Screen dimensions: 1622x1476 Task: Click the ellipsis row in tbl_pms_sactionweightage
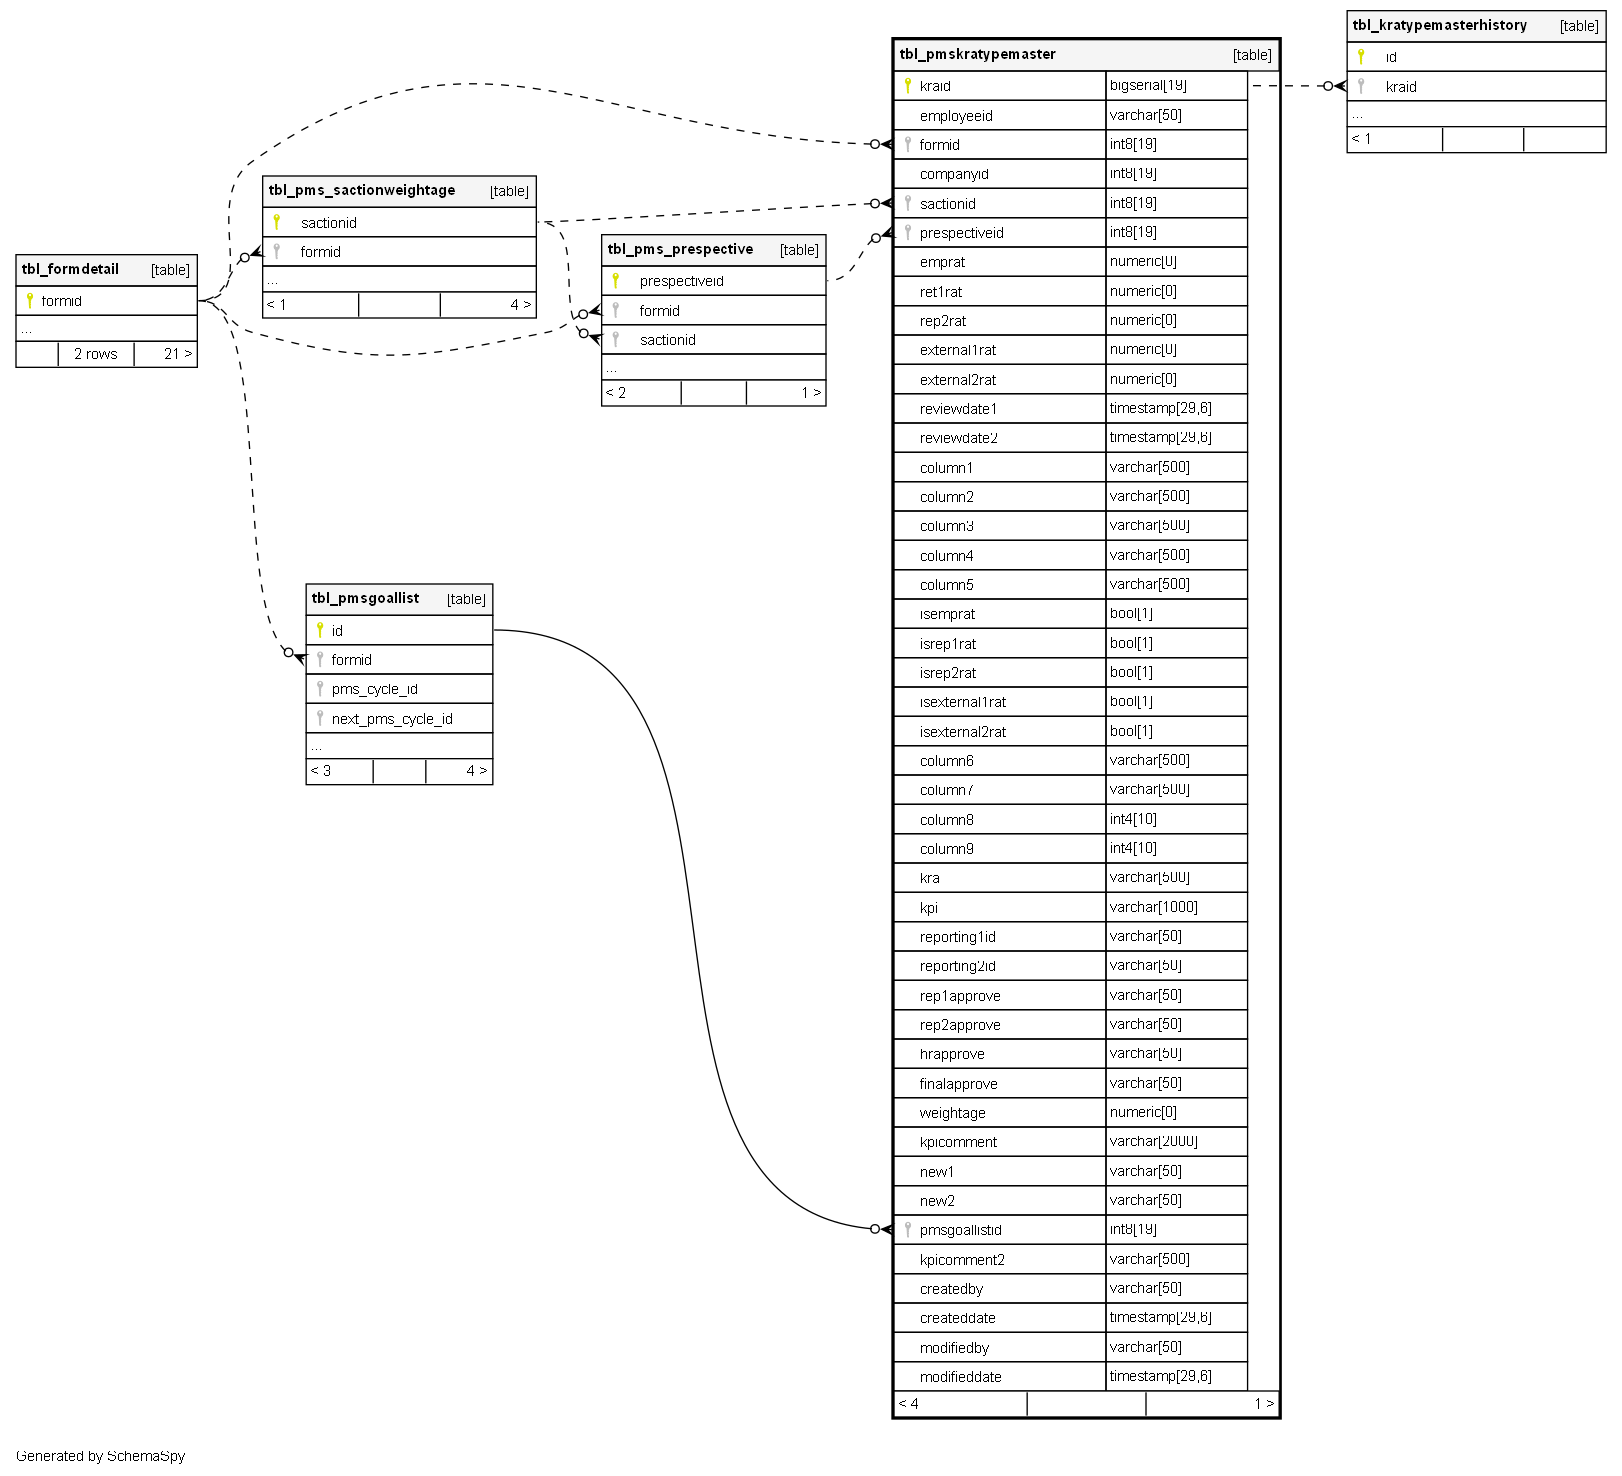tap(399, 280)
